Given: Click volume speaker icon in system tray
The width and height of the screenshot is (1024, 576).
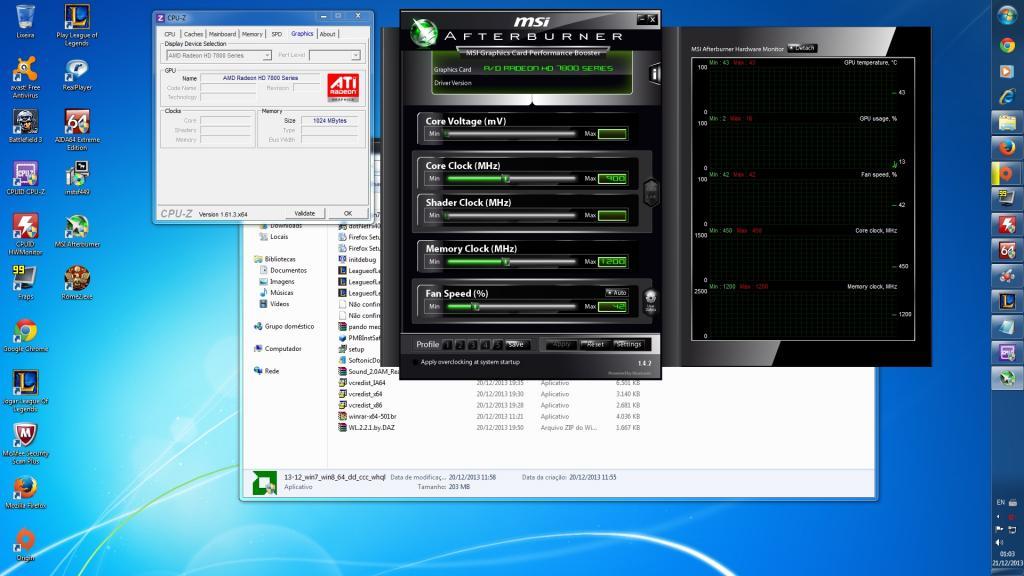Looking at the screenshot, I should click(x=999, y=542).
